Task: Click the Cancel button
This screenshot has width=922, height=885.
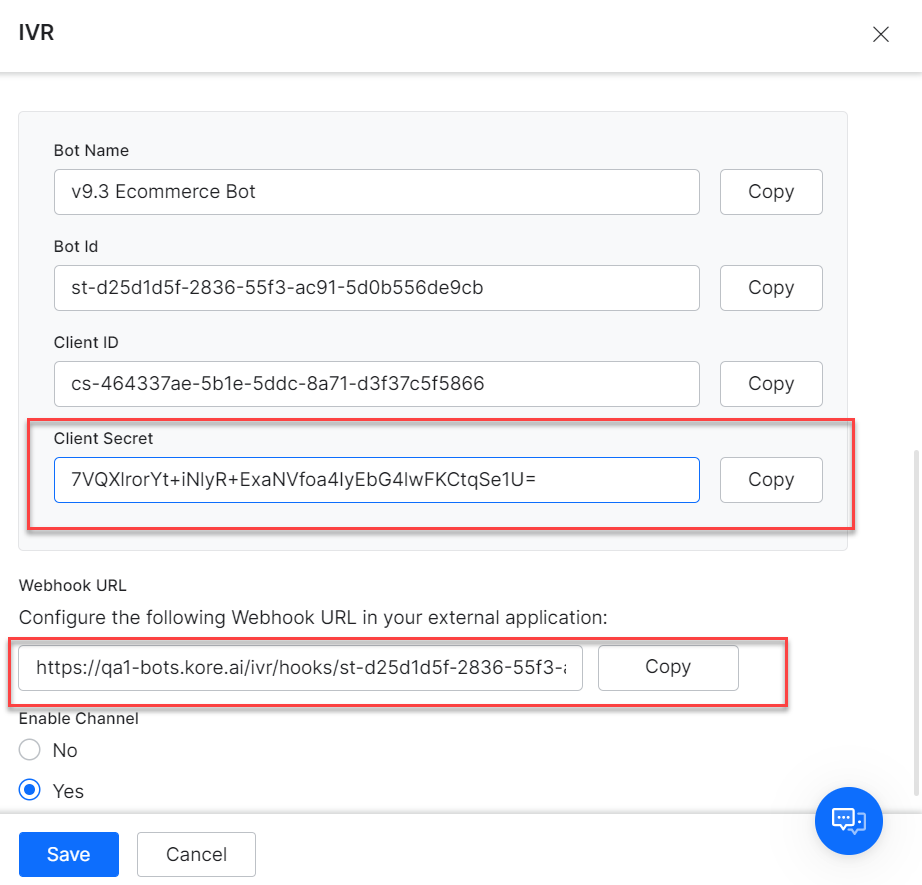Action: click(196, 854)
